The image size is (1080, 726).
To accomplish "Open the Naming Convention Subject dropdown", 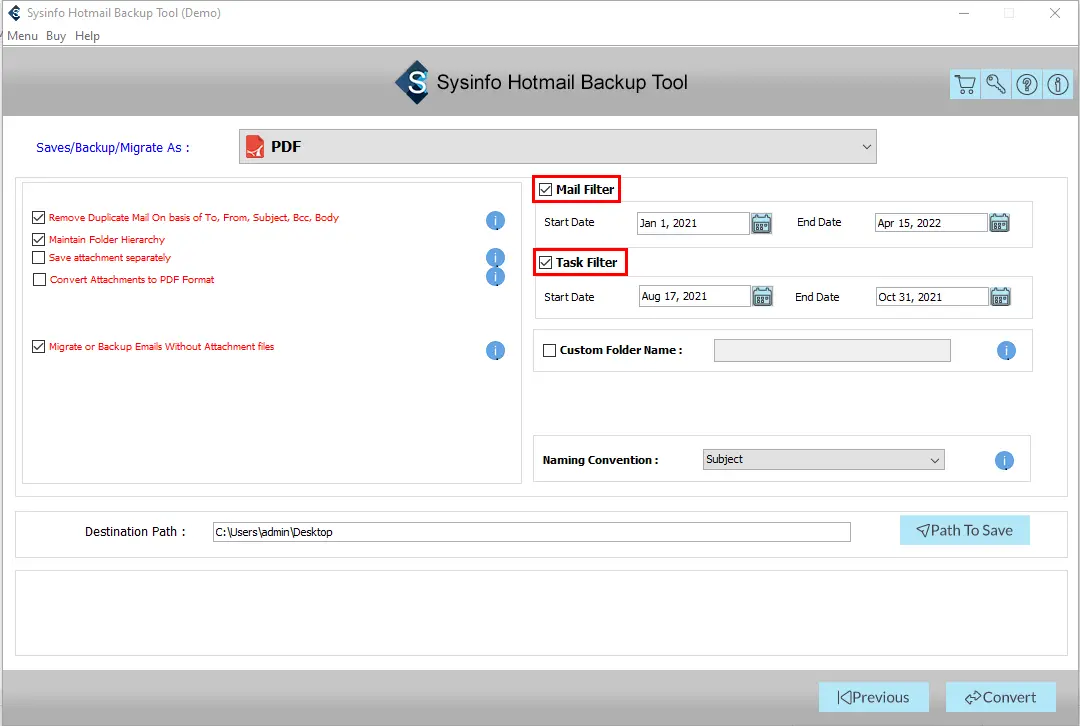I will (x=823, y=460).
